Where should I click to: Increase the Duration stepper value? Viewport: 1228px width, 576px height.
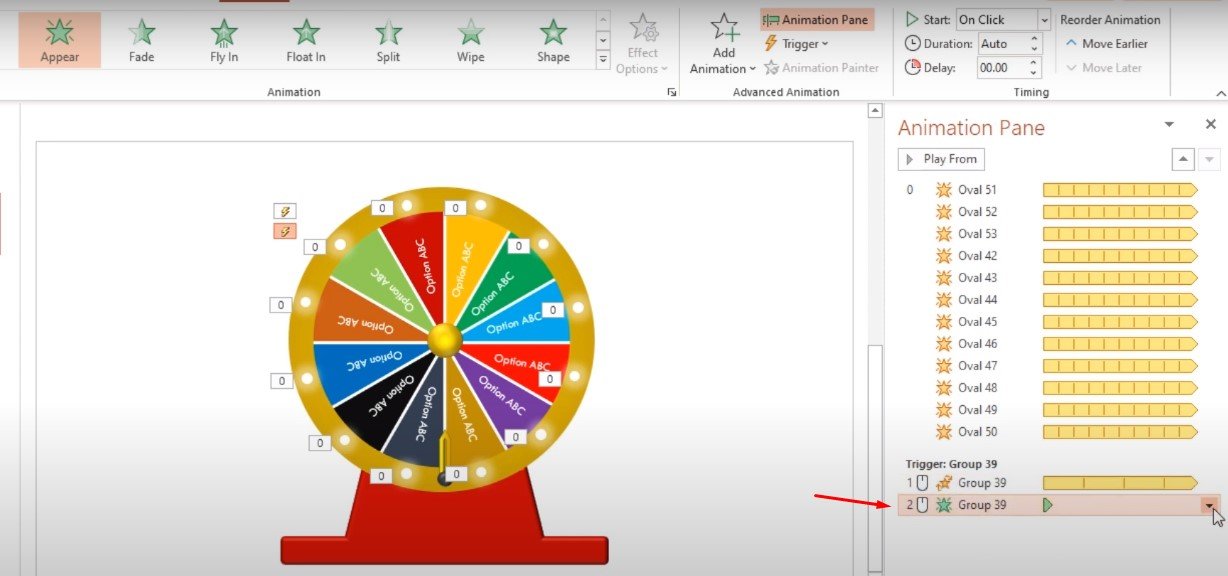[1035, 39]
